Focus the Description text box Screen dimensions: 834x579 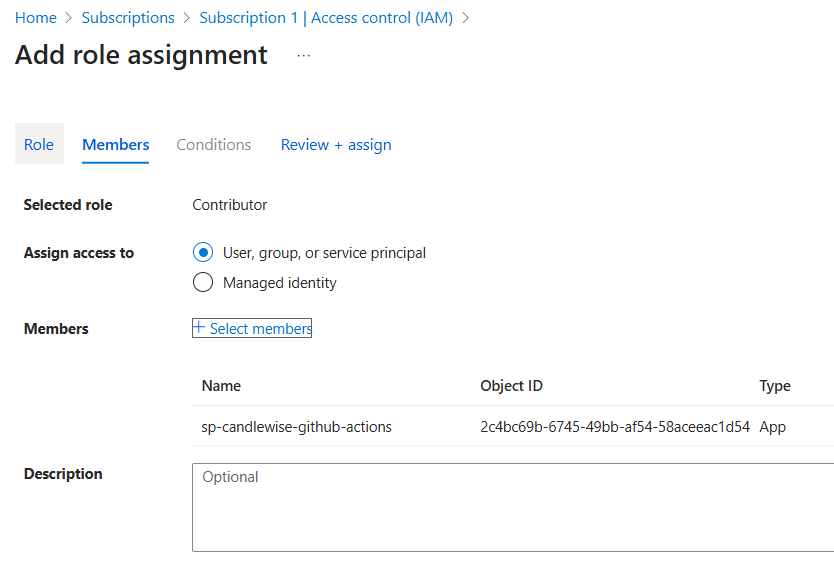click(512, 507)
